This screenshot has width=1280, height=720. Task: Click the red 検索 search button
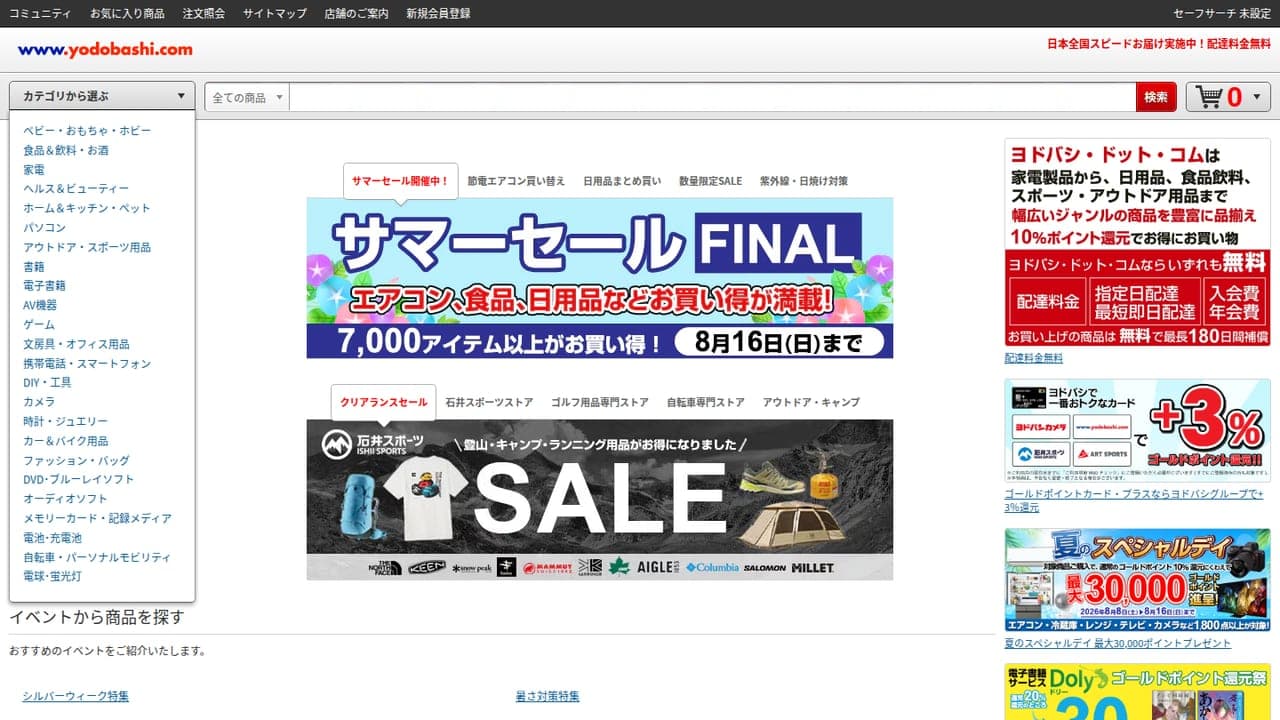[x=1156, y=97]
